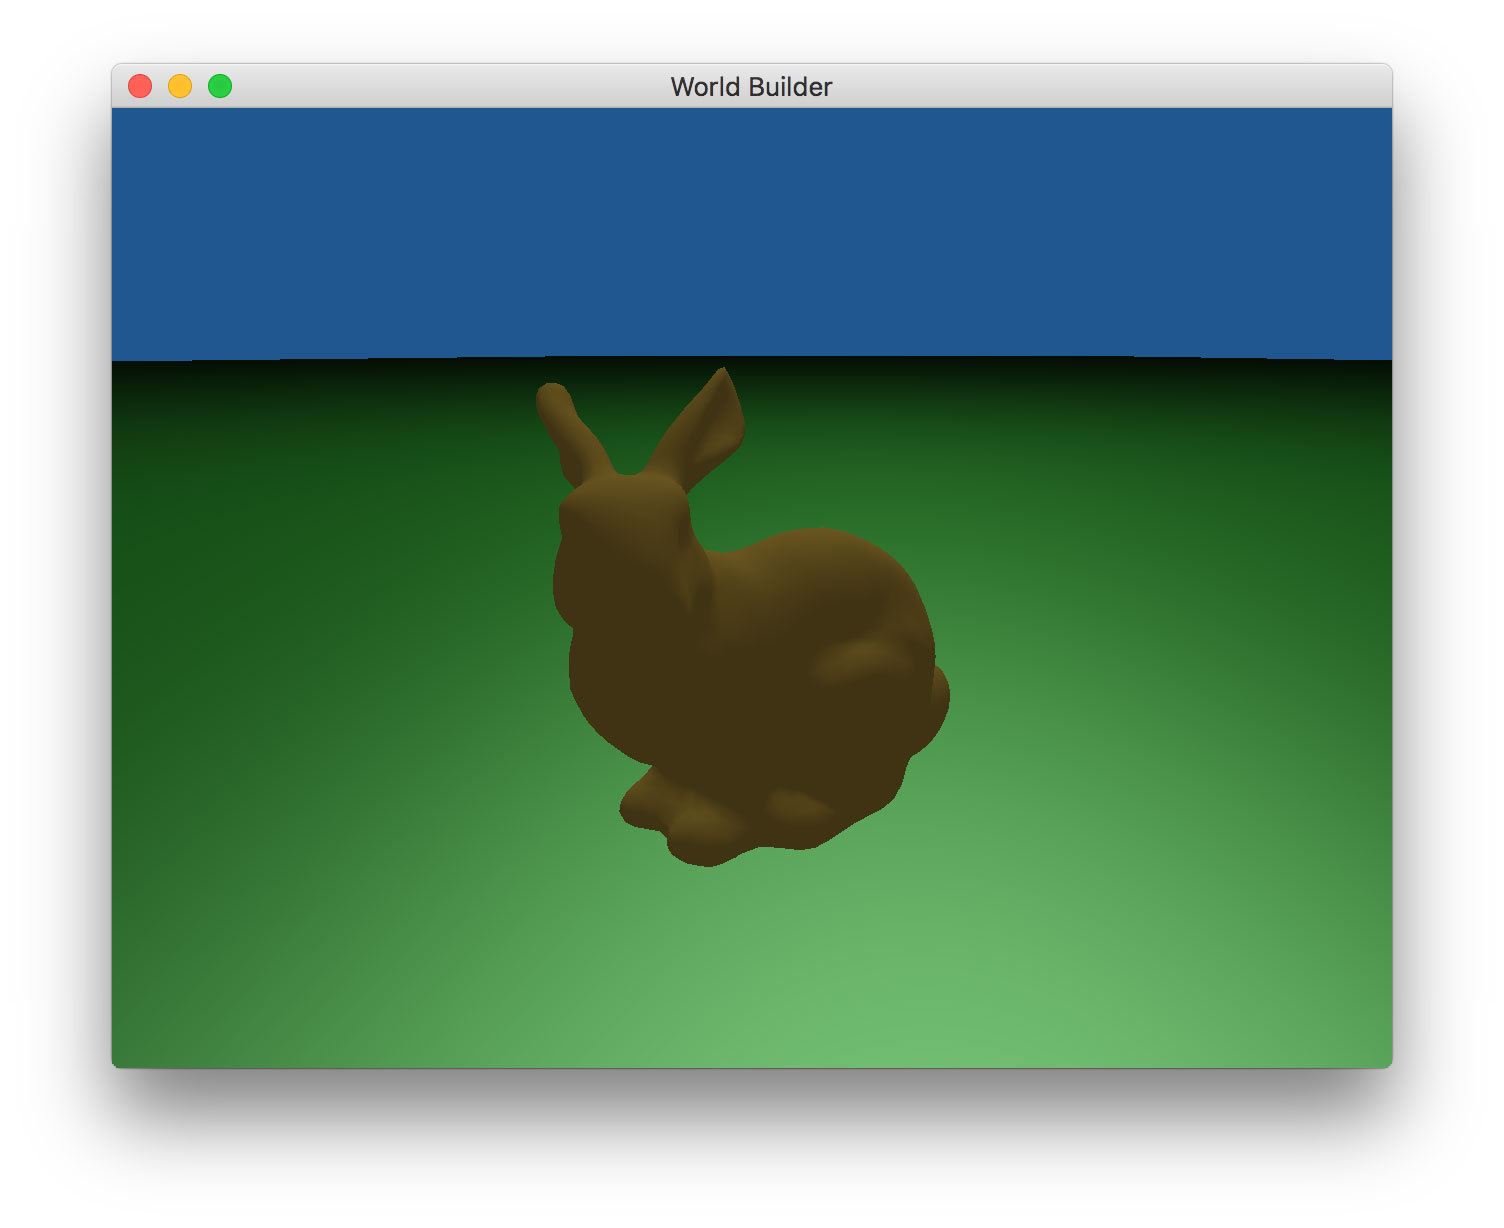
Task: Click the World Builder title text
Action: (x=751, y=87)
